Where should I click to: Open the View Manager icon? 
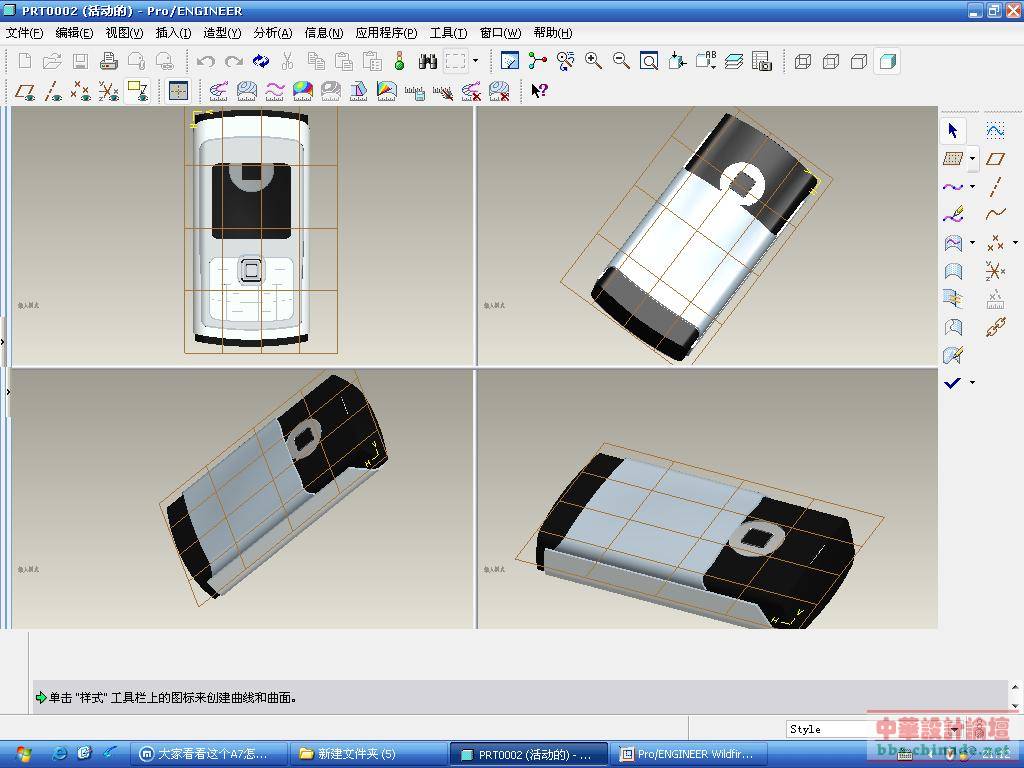[x=761, y=61]
